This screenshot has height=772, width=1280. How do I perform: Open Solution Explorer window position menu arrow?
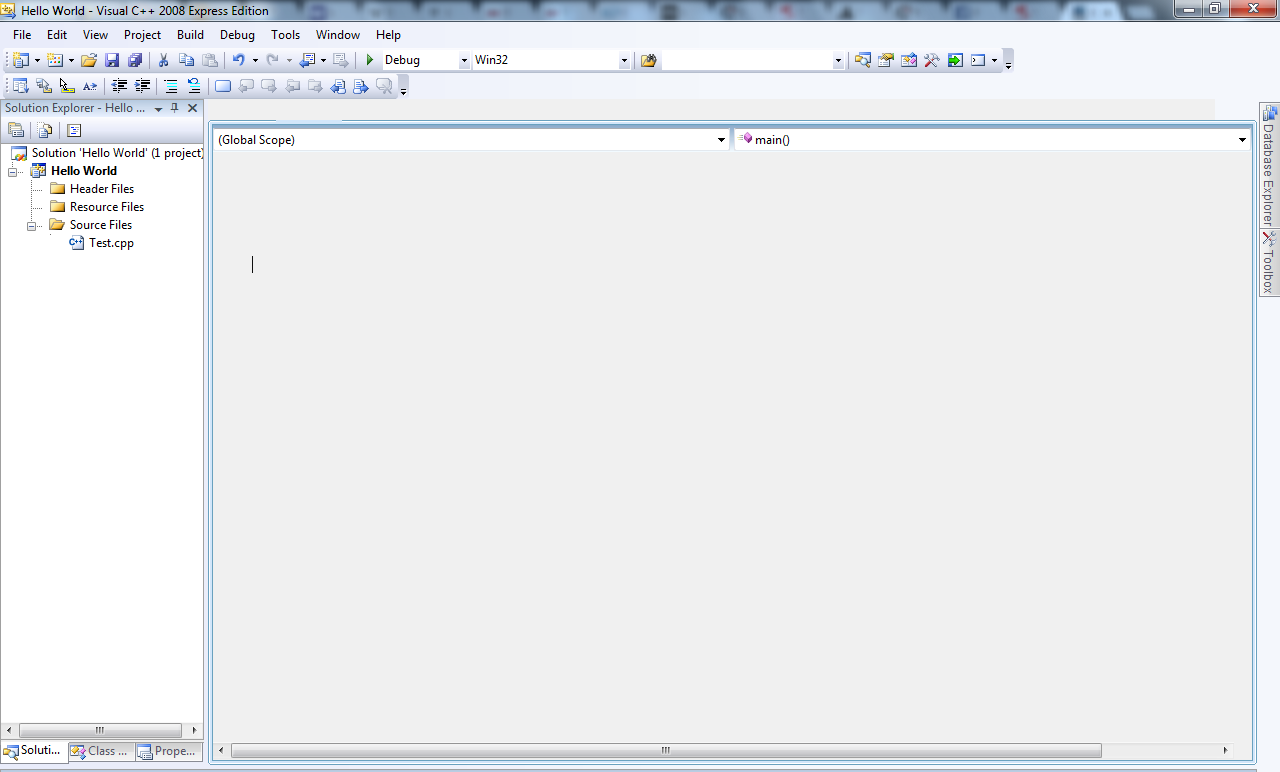(x=158, y=108)
